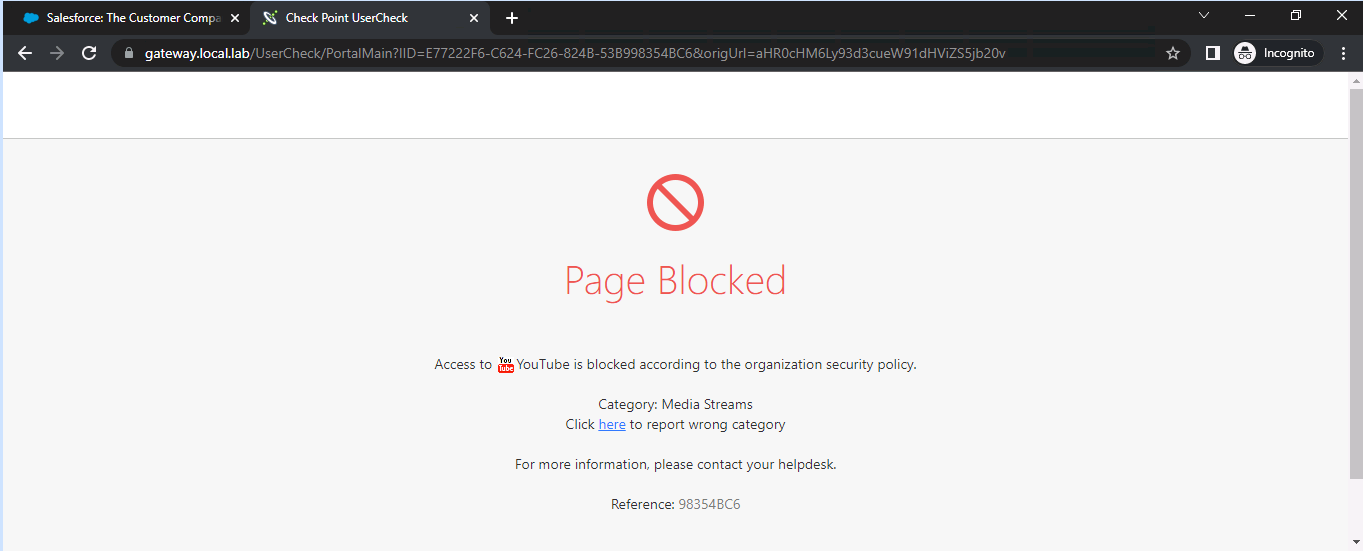Go back to the previous page
Screen dimensions: 1363x551
(25, 53)
